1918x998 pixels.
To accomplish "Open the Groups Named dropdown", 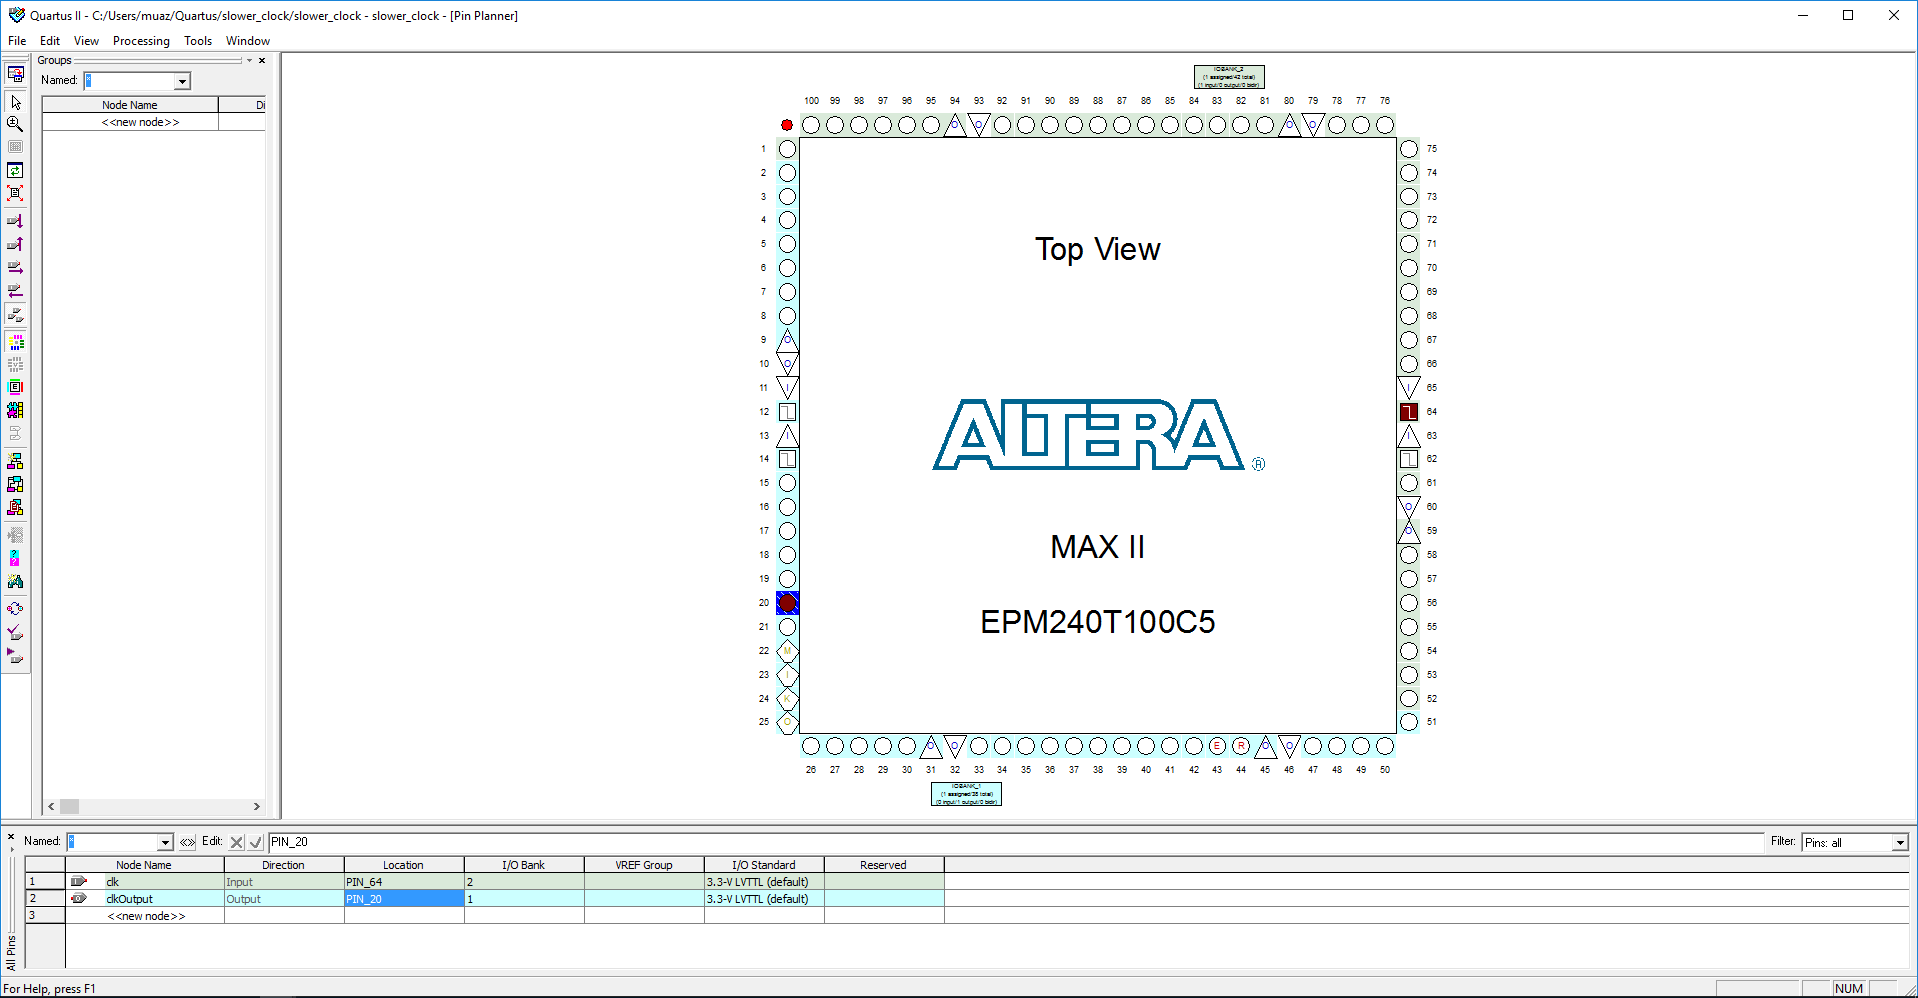I will click(182, 81).
